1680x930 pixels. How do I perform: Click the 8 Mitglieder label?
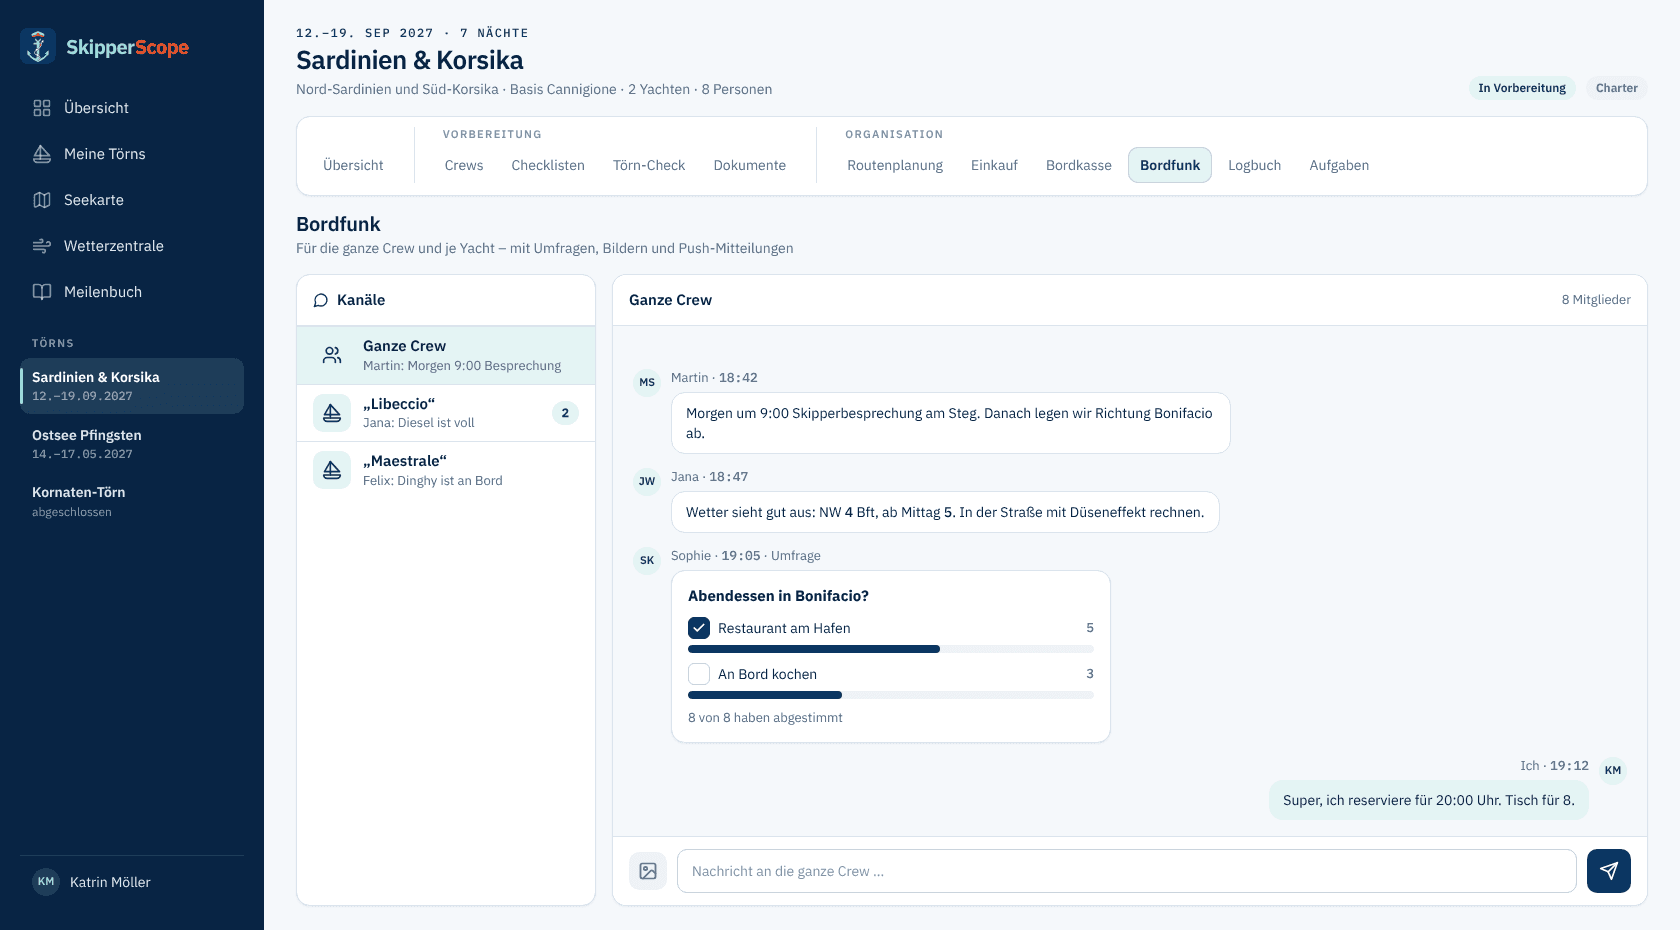1596,300
